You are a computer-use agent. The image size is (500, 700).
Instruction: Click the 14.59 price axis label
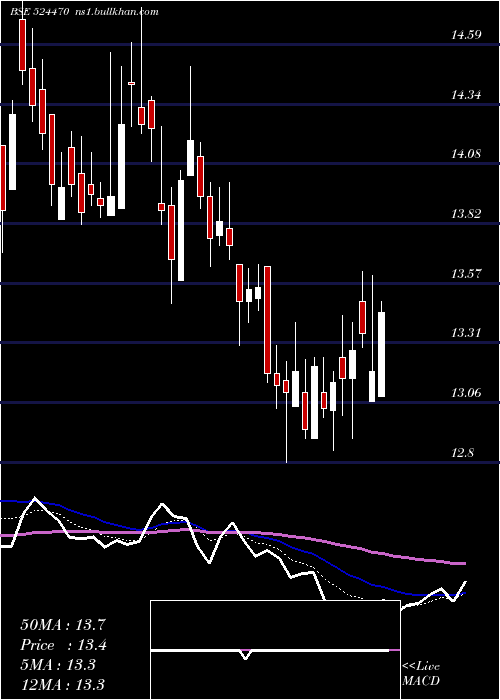click(466, 35)
